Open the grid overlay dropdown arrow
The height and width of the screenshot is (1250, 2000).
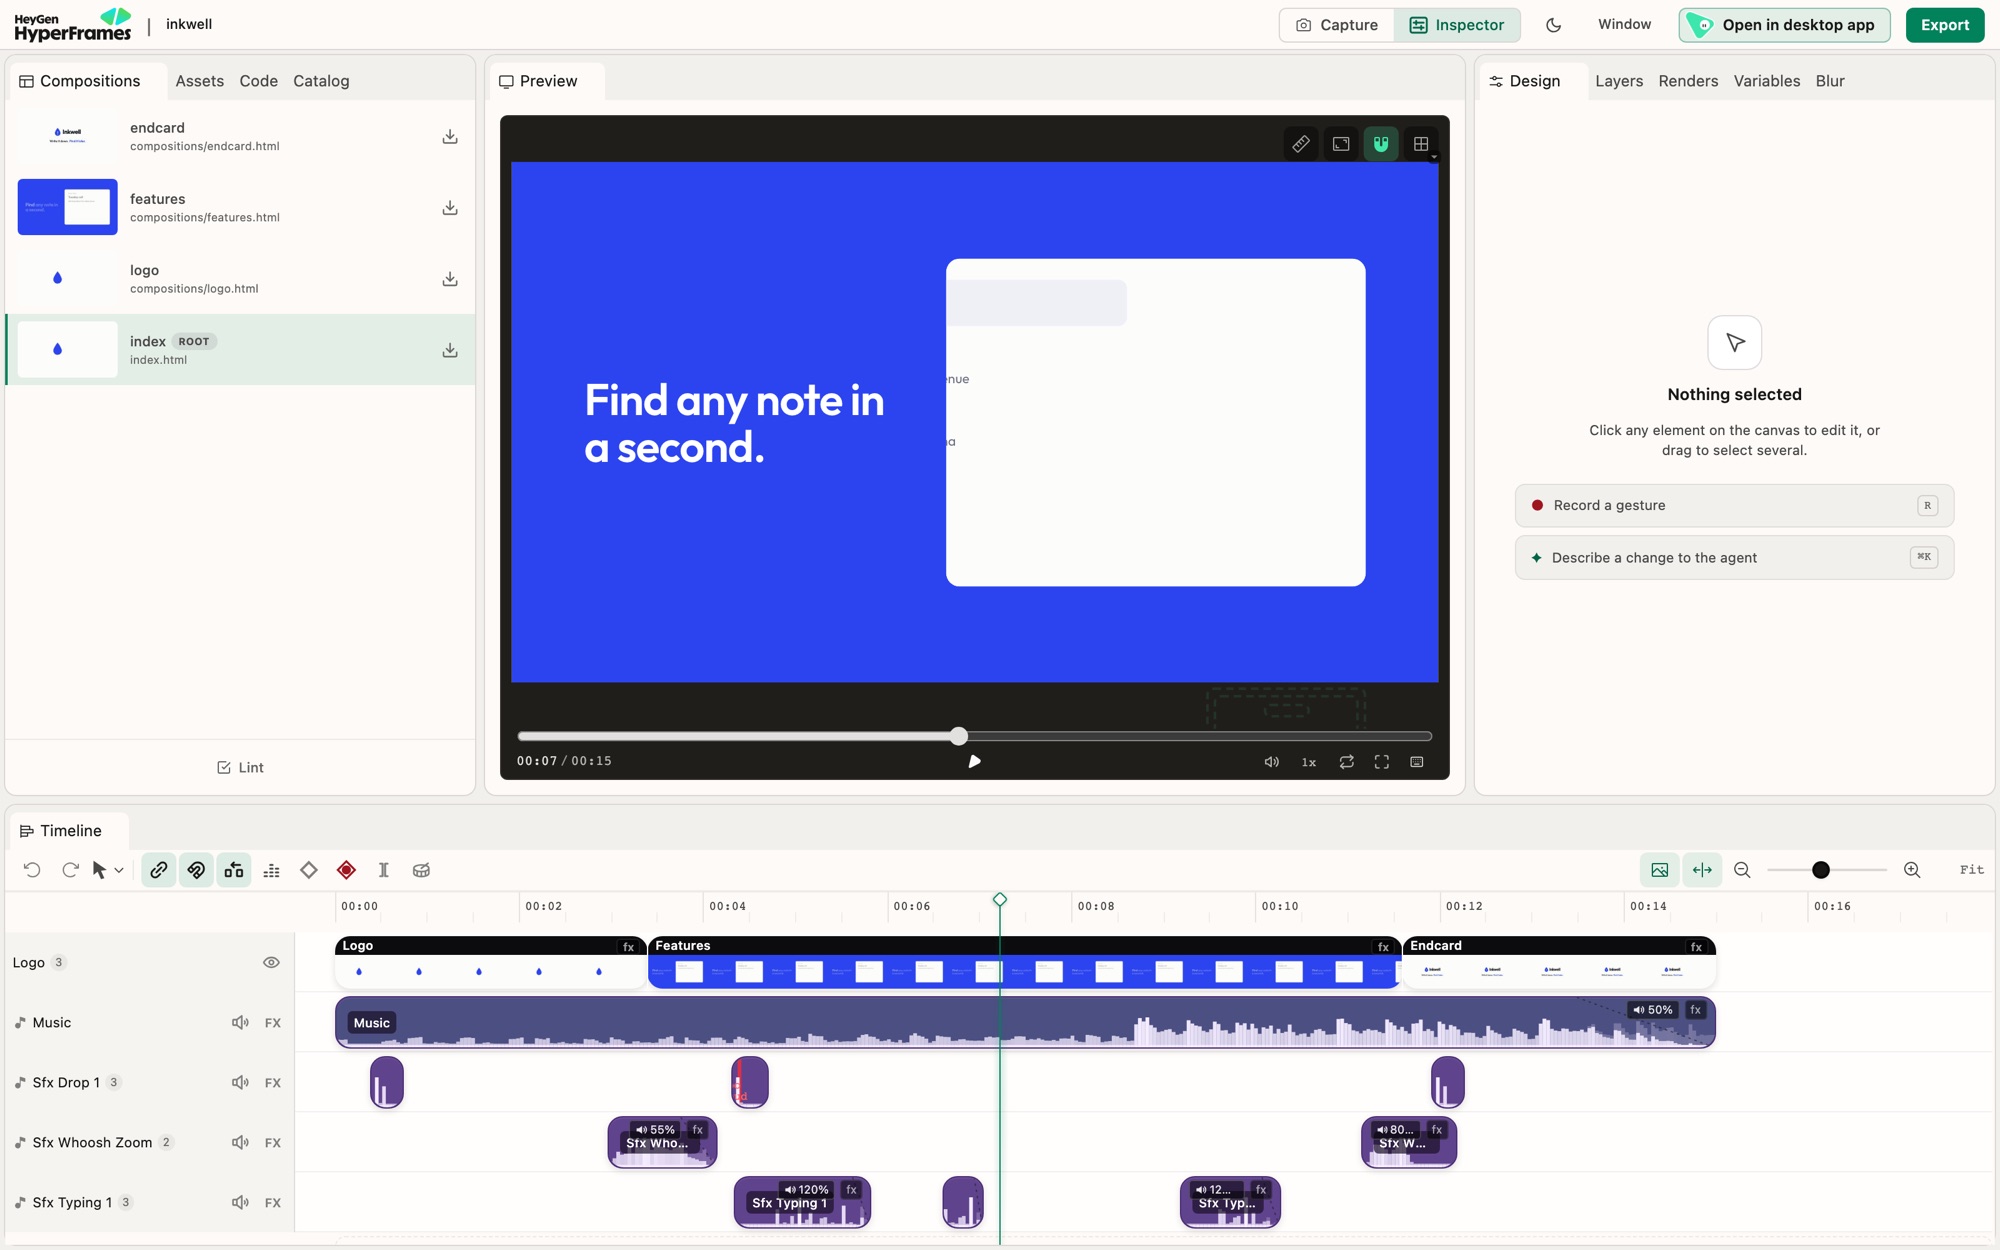[x=1434, y=157]
